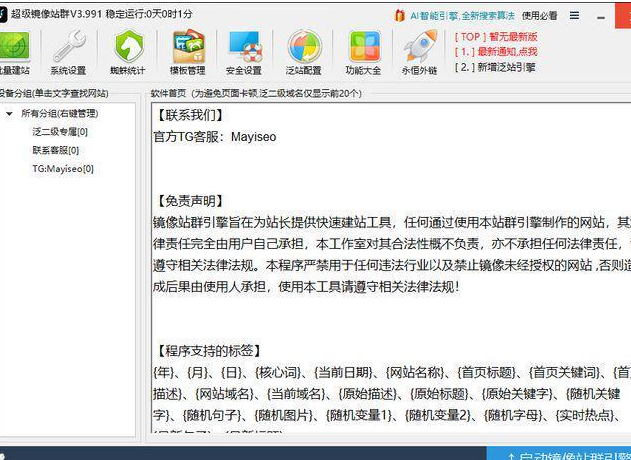Click the 【联系我们】 heading text
The width and height of the screenshot is (631, 460).
[189, 115]
